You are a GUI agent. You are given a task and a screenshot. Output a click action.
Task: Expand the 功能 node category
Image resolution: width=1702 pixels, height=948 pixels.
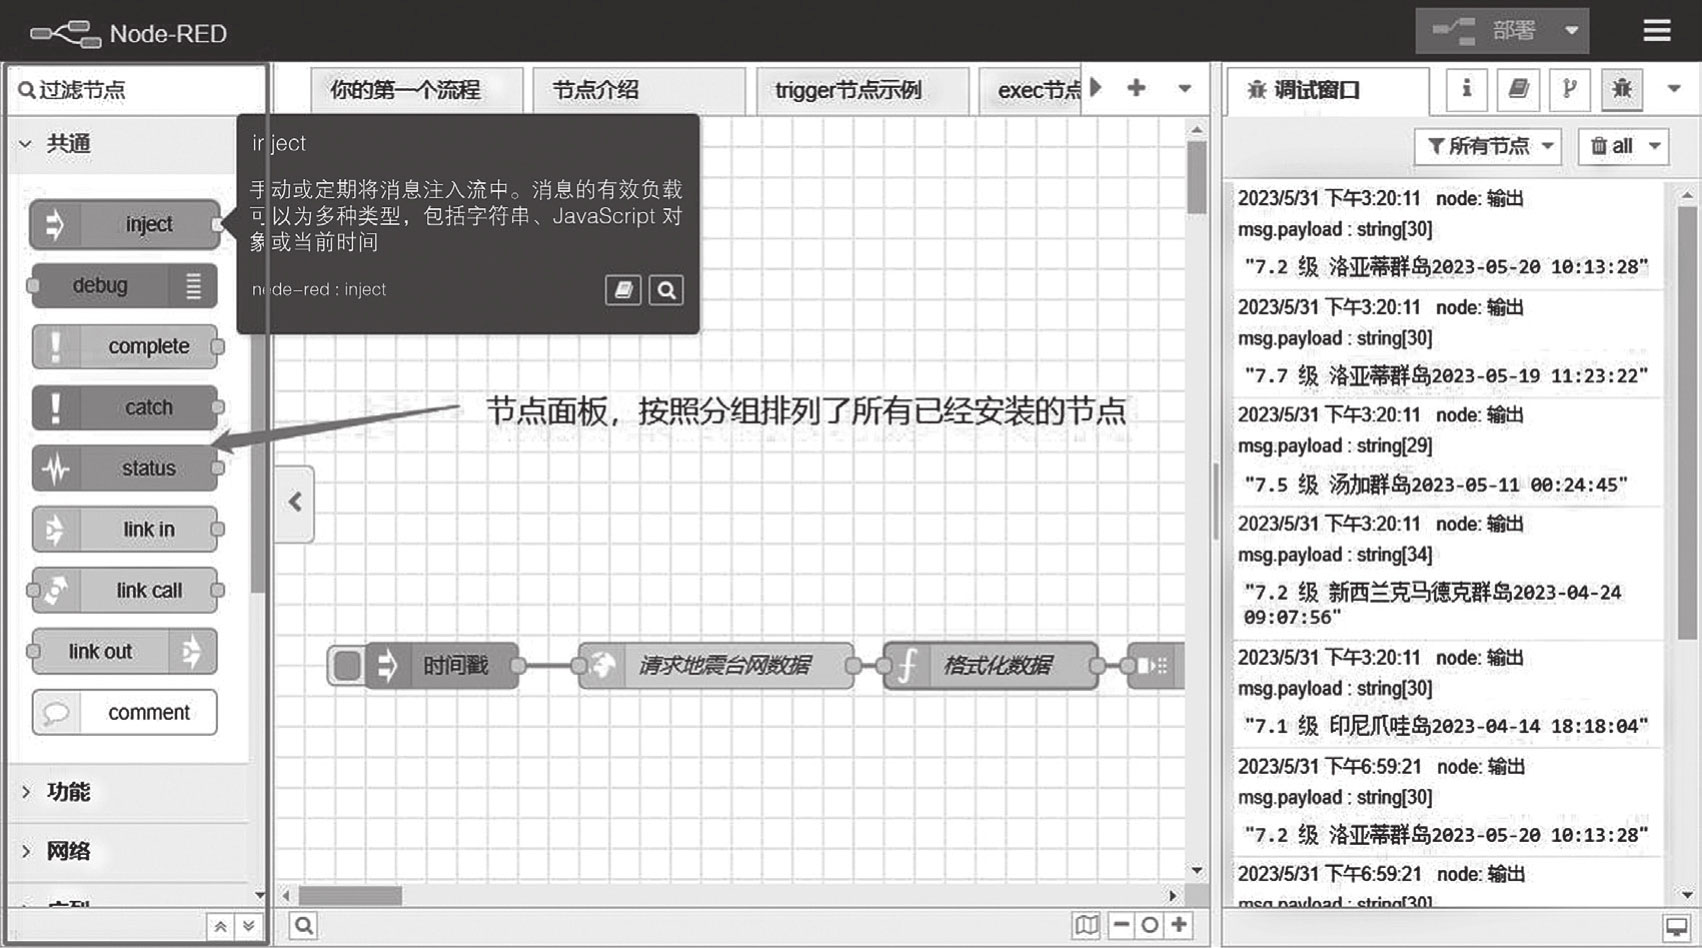click(x=68, y=792)
